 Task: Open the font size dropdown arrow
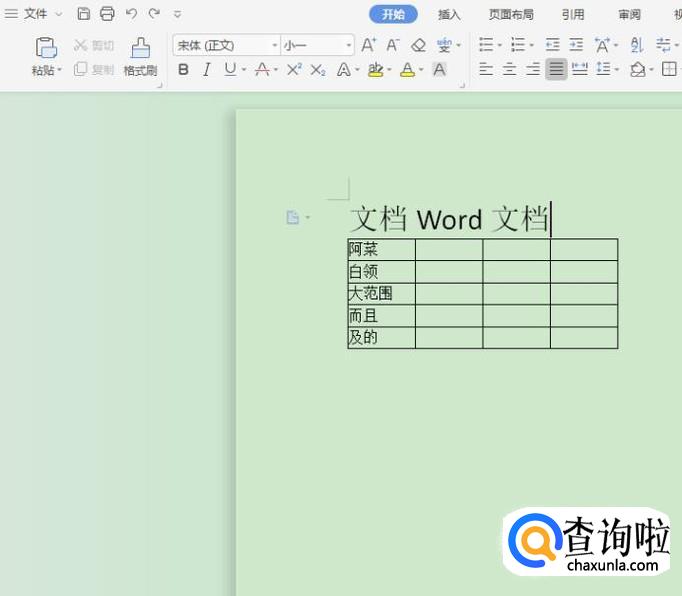pos(349,45)
